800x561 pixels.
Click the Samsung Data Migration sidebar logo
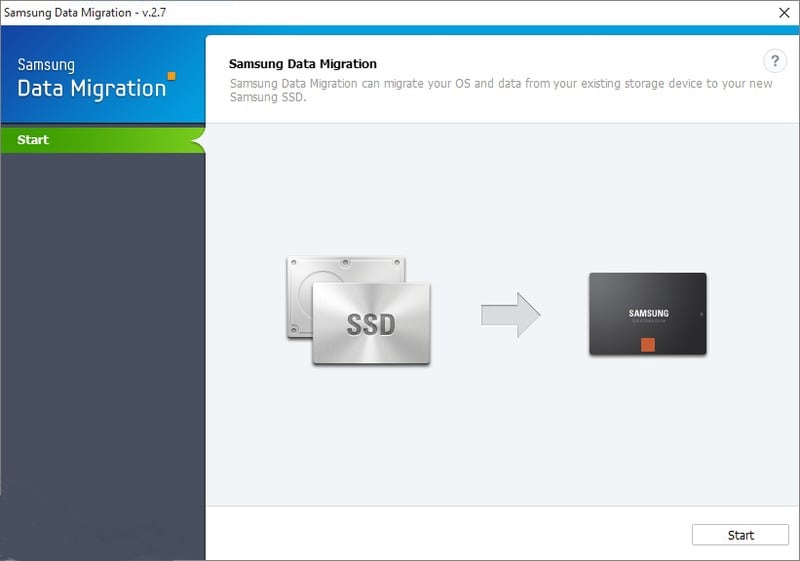pyautogui.click(x=96, y=78)
